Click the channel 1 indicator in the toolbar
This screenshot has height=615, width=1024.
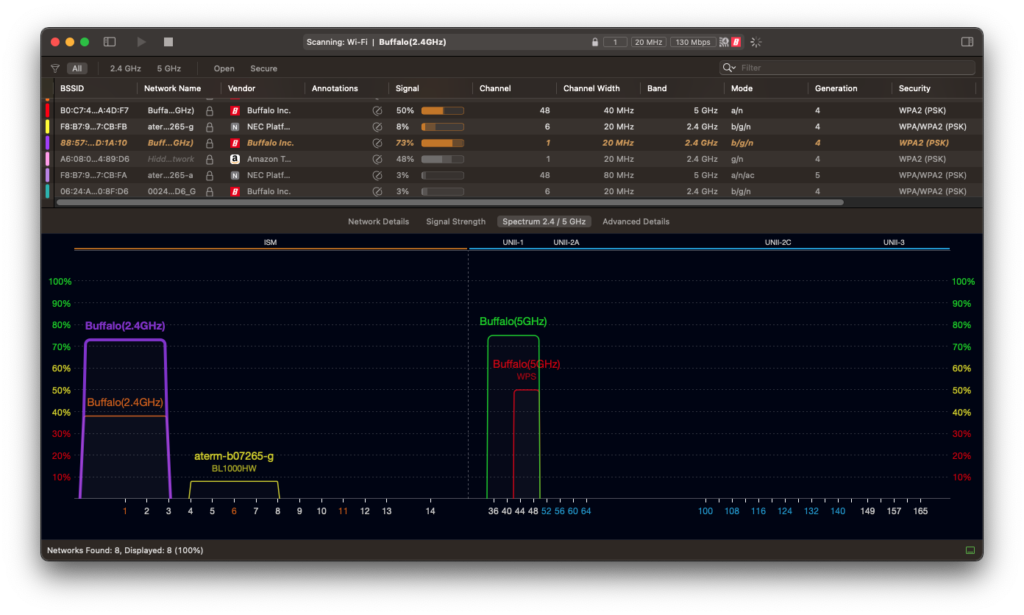(x=615, y=42)
